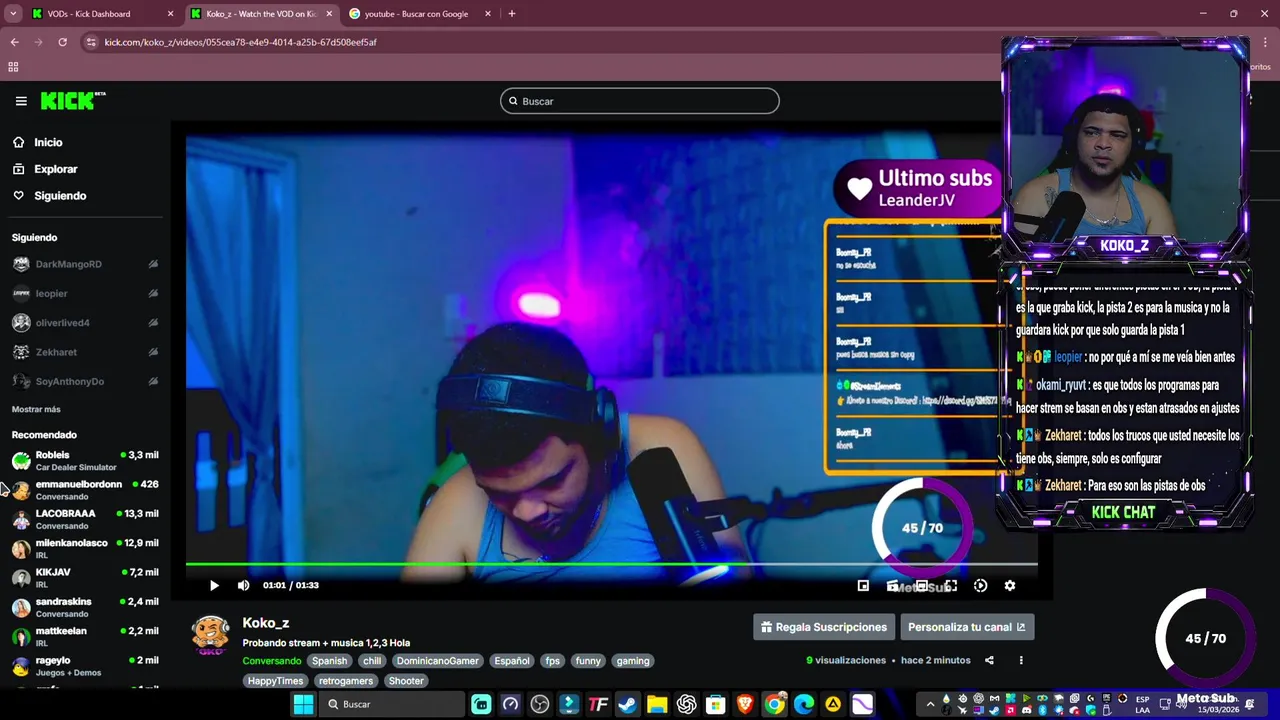Screen dimensions: 1280x720
Task: Show hidden system tray icons
Action: tap(930, 704)
